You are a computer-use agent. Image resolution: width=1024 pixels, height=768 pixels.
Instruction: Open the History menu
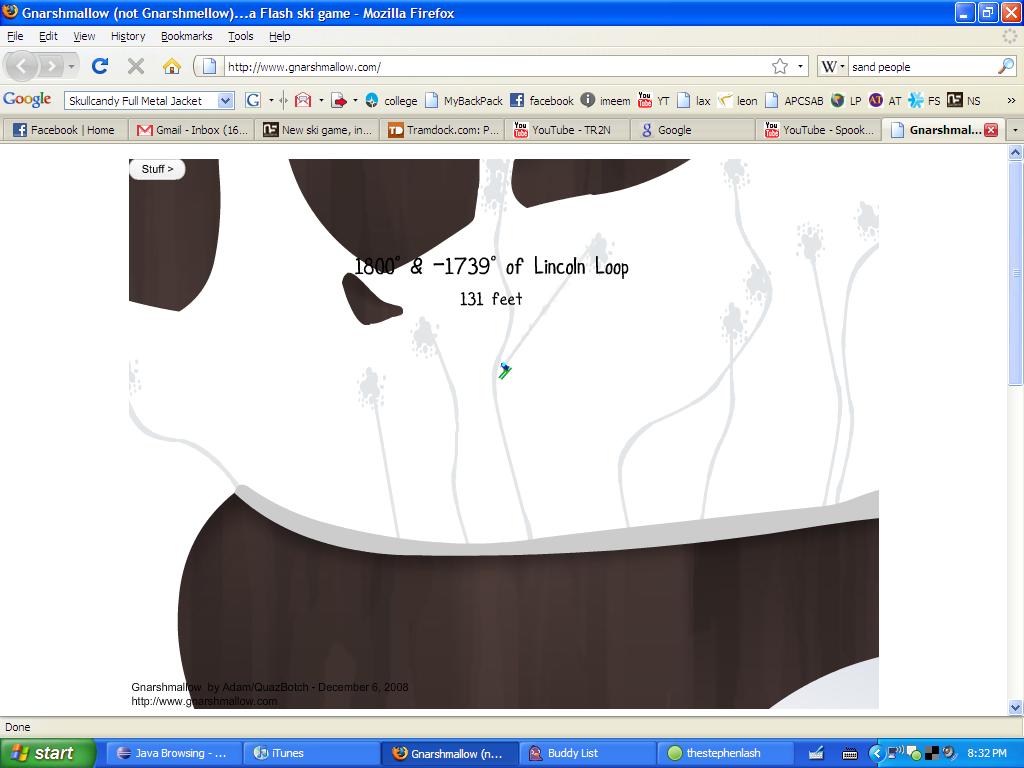(127, 36)
